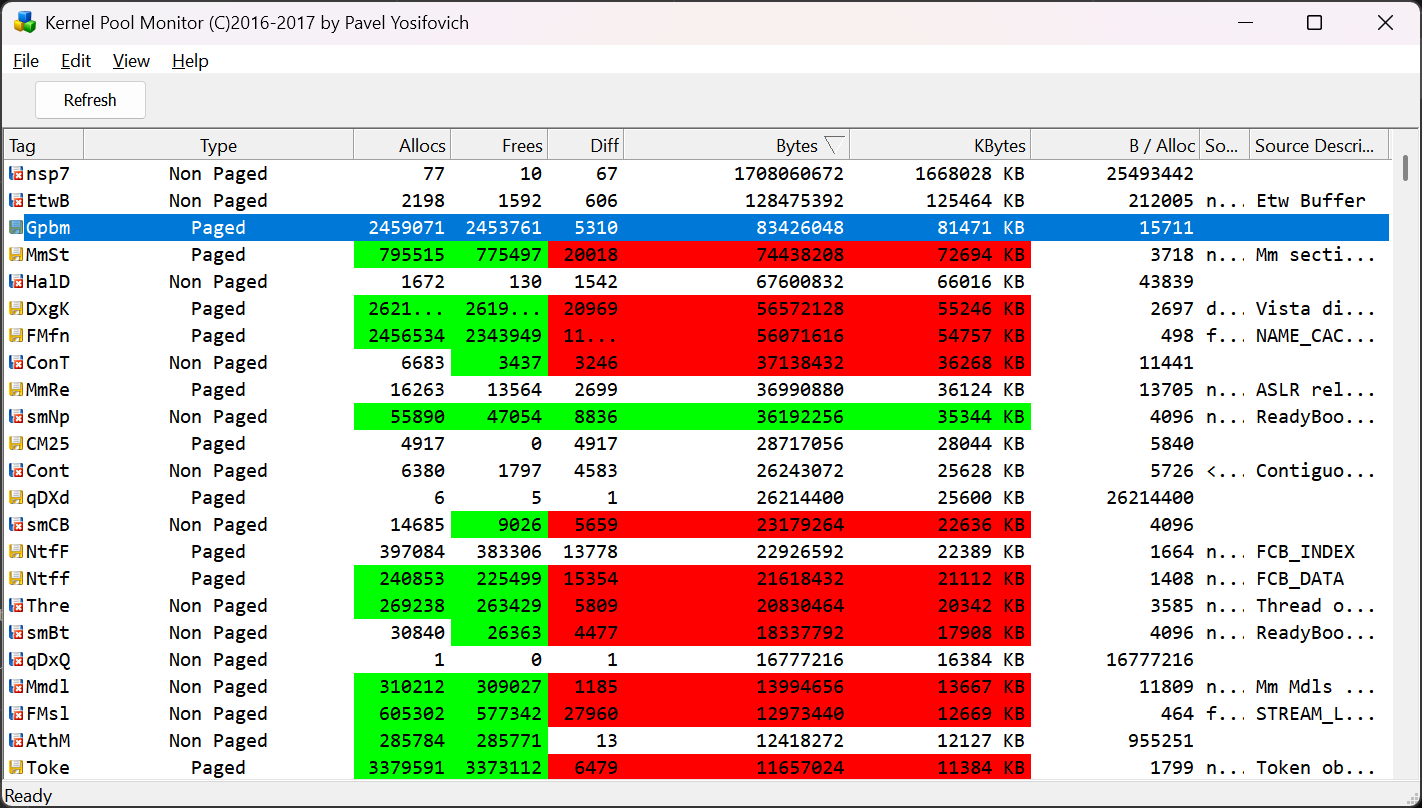Click the NtfF row icon
1422x808 pixels.
coord(16,552)
